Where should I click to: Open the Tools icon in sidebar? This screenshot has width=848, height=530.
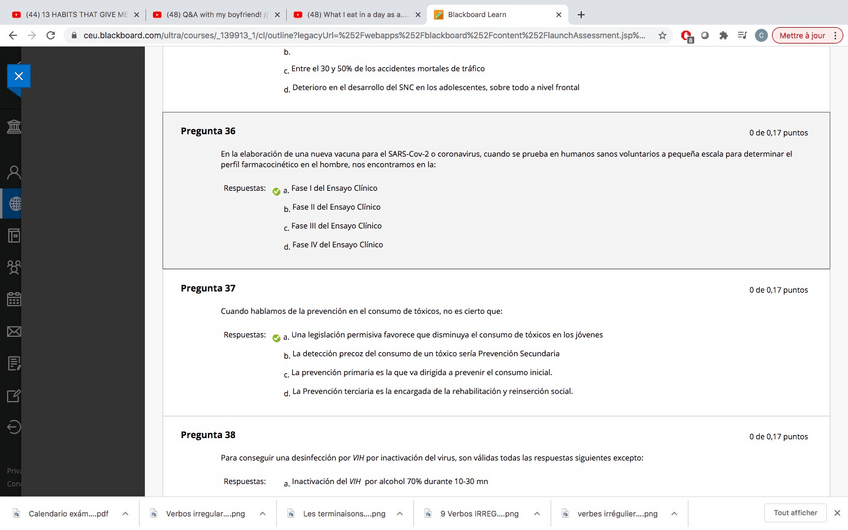coord(14,396)
